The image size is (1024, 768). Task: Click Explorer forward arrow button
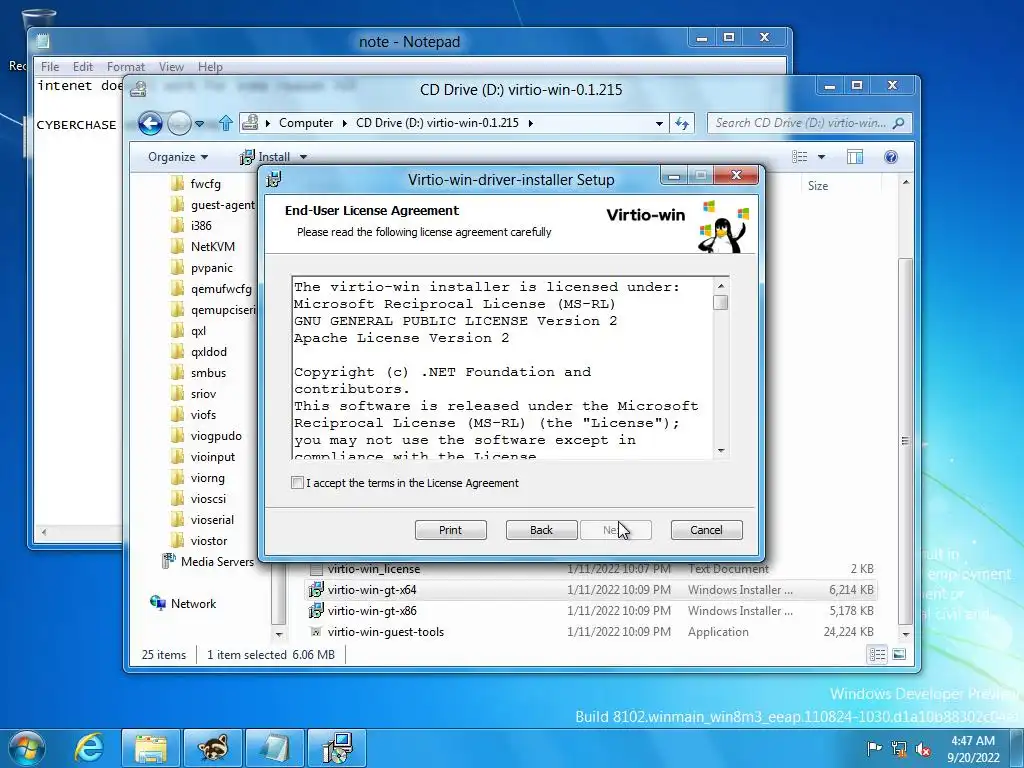(x=179, y=123)
